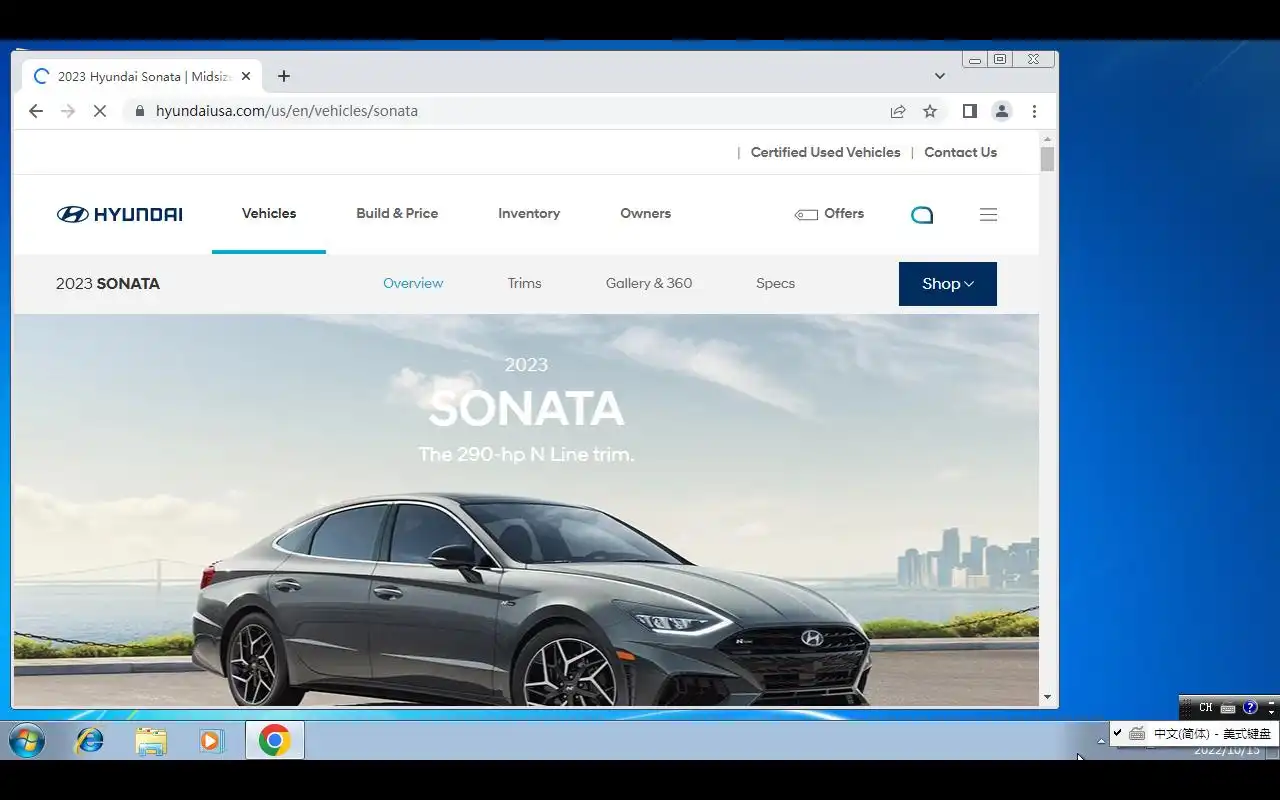Click the CH language bar indicator
The height and width of the screenshot is (800, 1280).
1206,707
